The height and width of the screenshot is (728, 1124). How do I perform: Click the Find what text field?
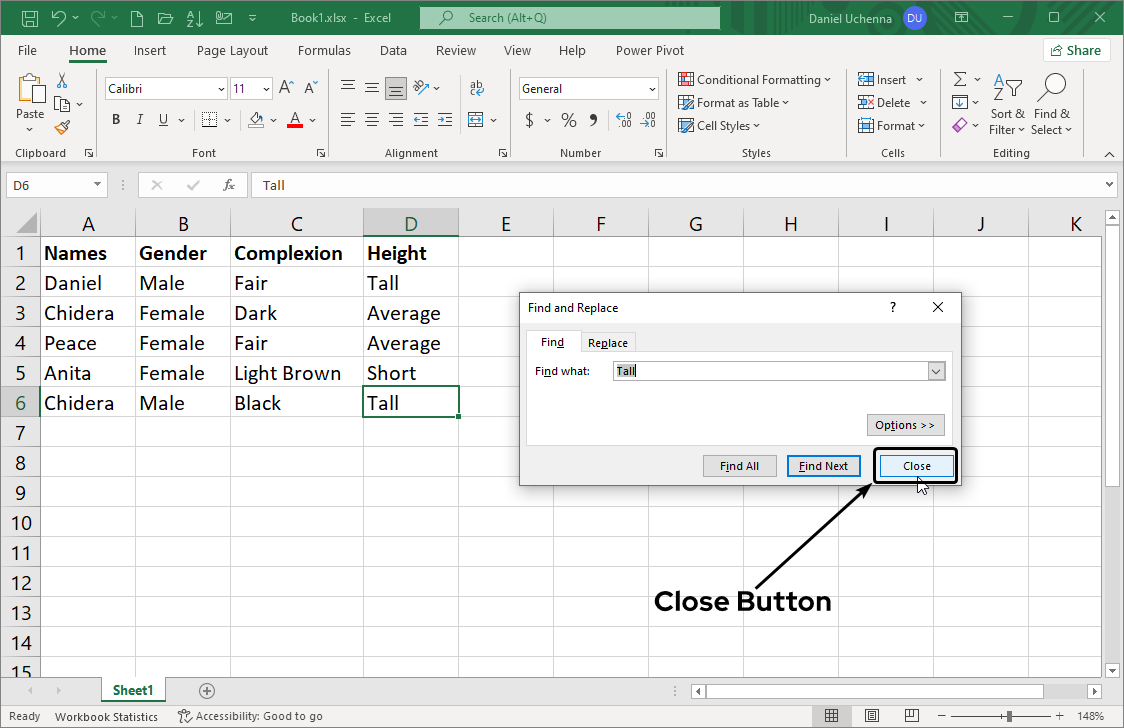click(x=770, y=371)
